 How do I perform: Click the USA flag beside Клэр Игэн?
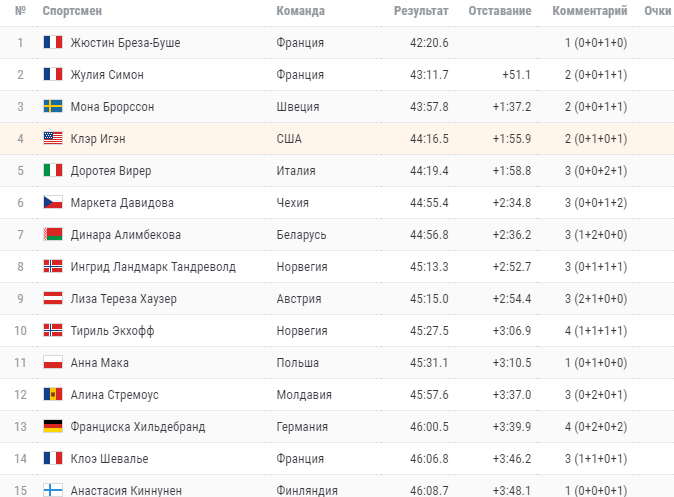click(53, 139)
